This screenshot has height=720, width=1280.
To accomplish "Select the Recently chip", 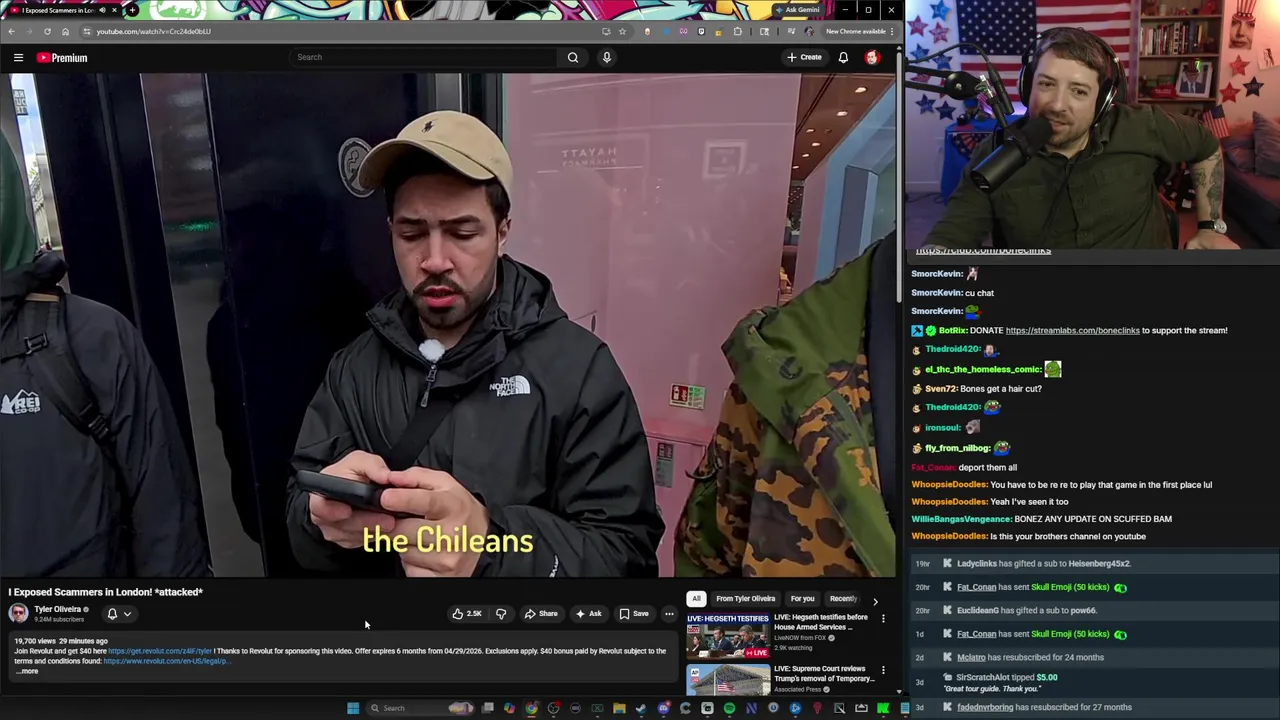I will coord(843,599).
